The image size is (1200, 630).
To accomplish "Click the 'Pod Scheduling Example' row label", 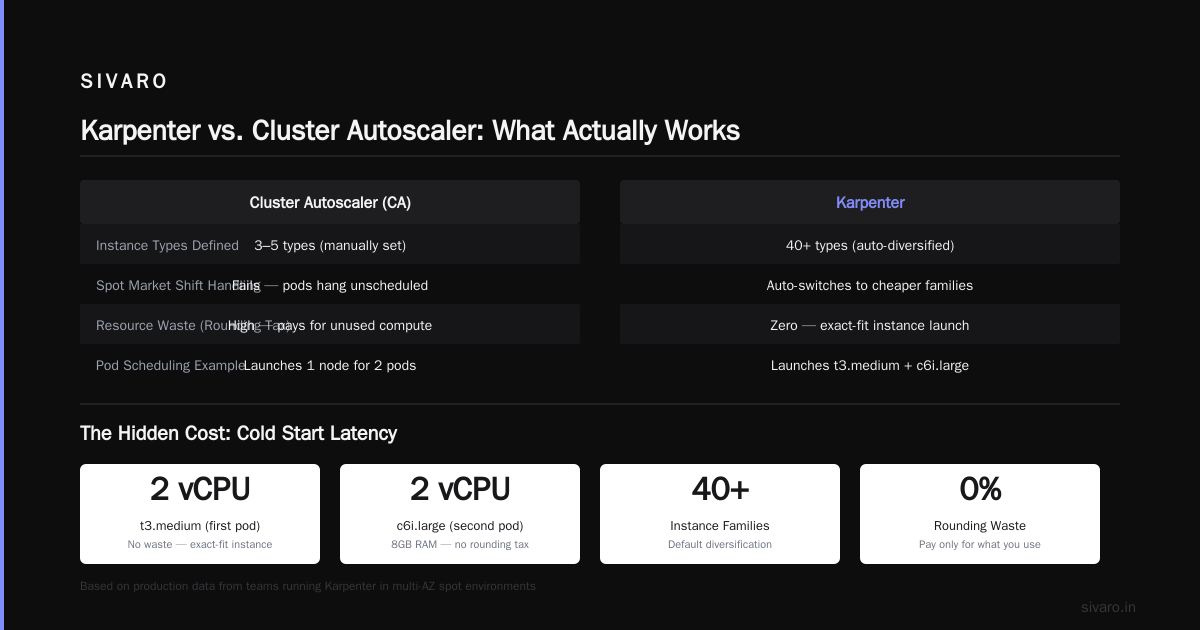I will pos(170,365).
